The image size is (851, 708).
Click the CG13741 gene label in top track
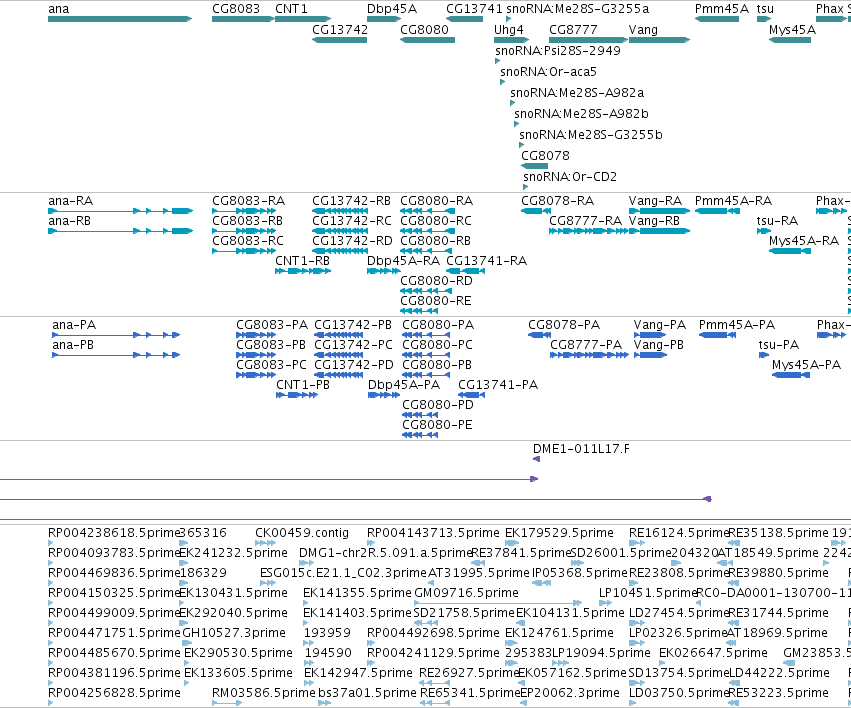click(474, 9)
